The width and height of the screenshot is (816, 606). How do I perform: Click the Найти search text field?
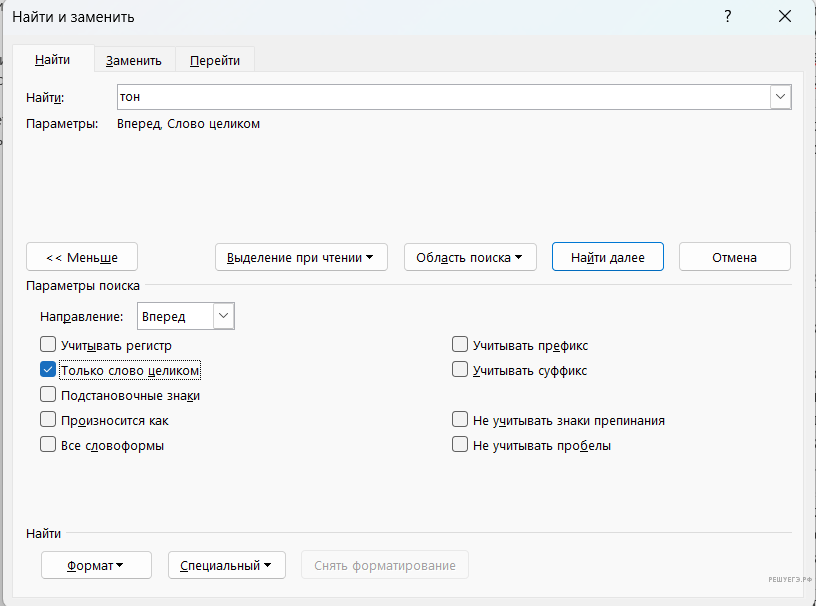point(442,96)
